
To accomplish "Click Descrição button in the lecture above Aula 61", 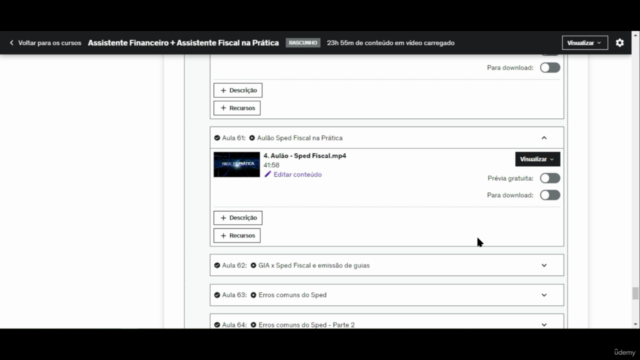I will 238,90.
